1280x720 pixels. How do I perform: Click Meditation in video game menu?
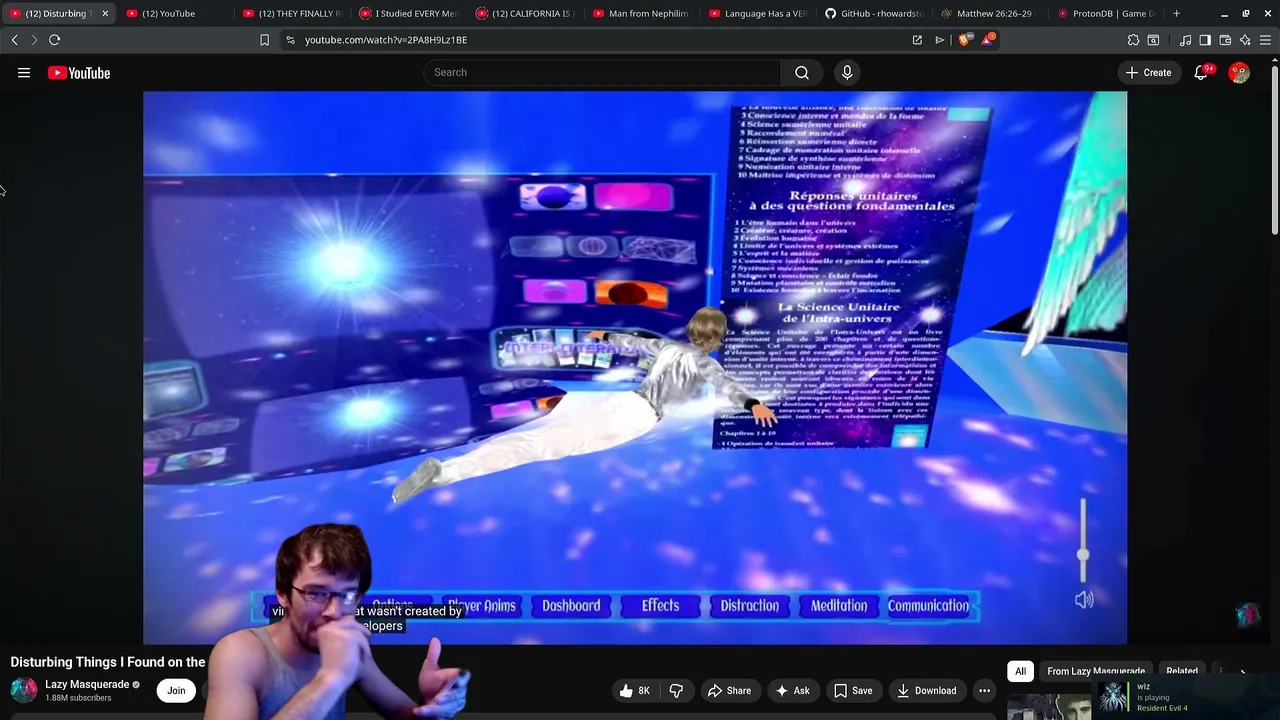click(839, 606)
